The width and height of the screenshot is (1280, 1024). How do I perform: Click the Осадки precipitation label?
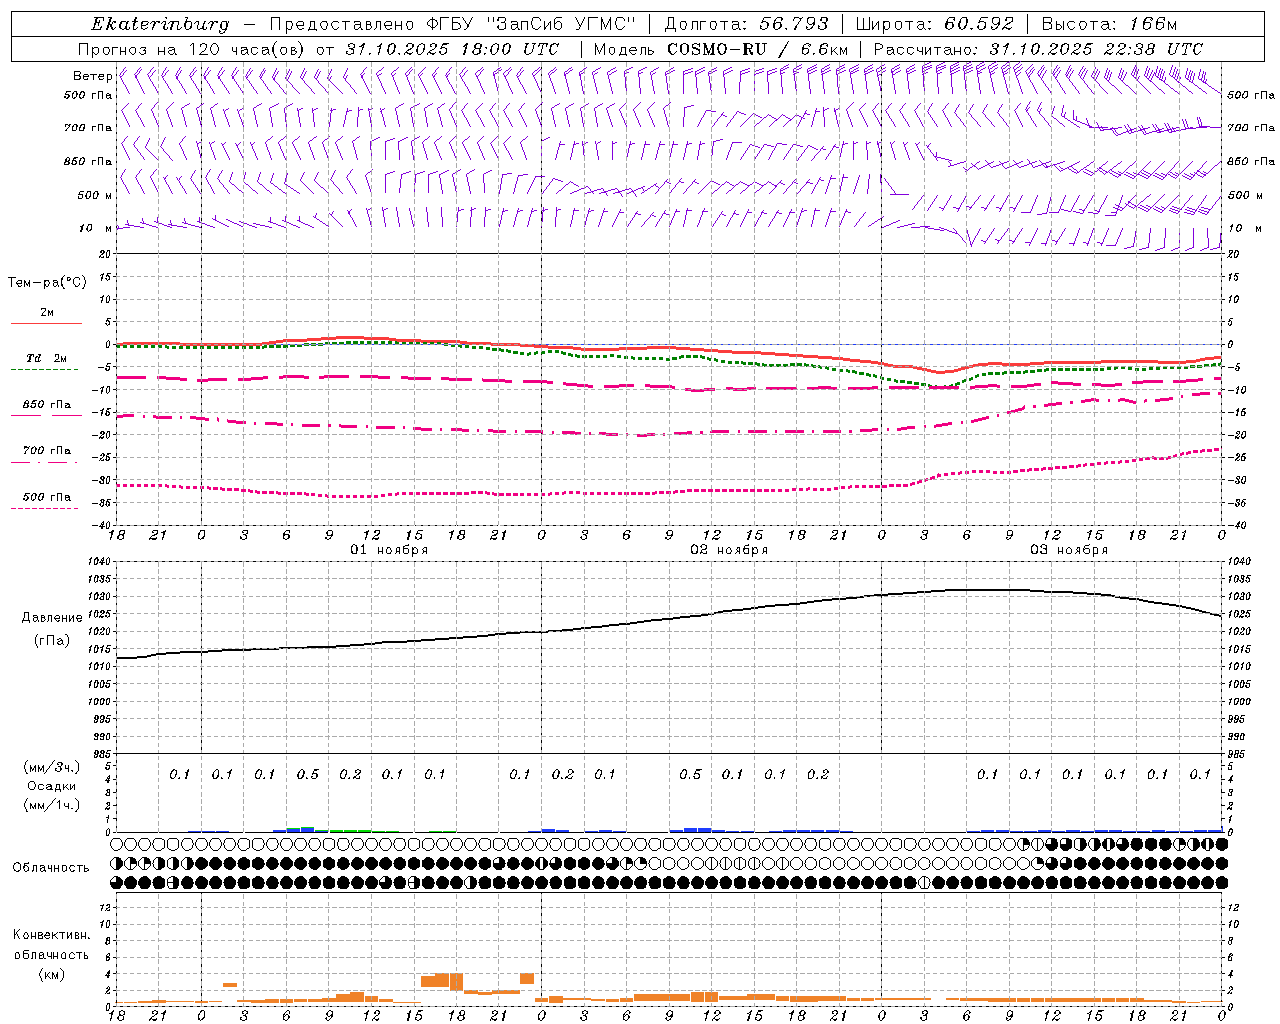(x=52, y=786)
